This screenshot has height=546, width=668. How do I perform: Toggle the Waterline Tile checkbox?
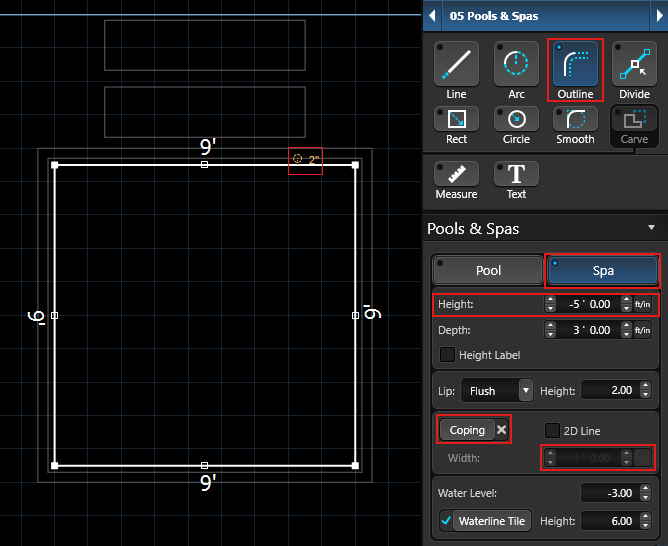pos(446,521)
